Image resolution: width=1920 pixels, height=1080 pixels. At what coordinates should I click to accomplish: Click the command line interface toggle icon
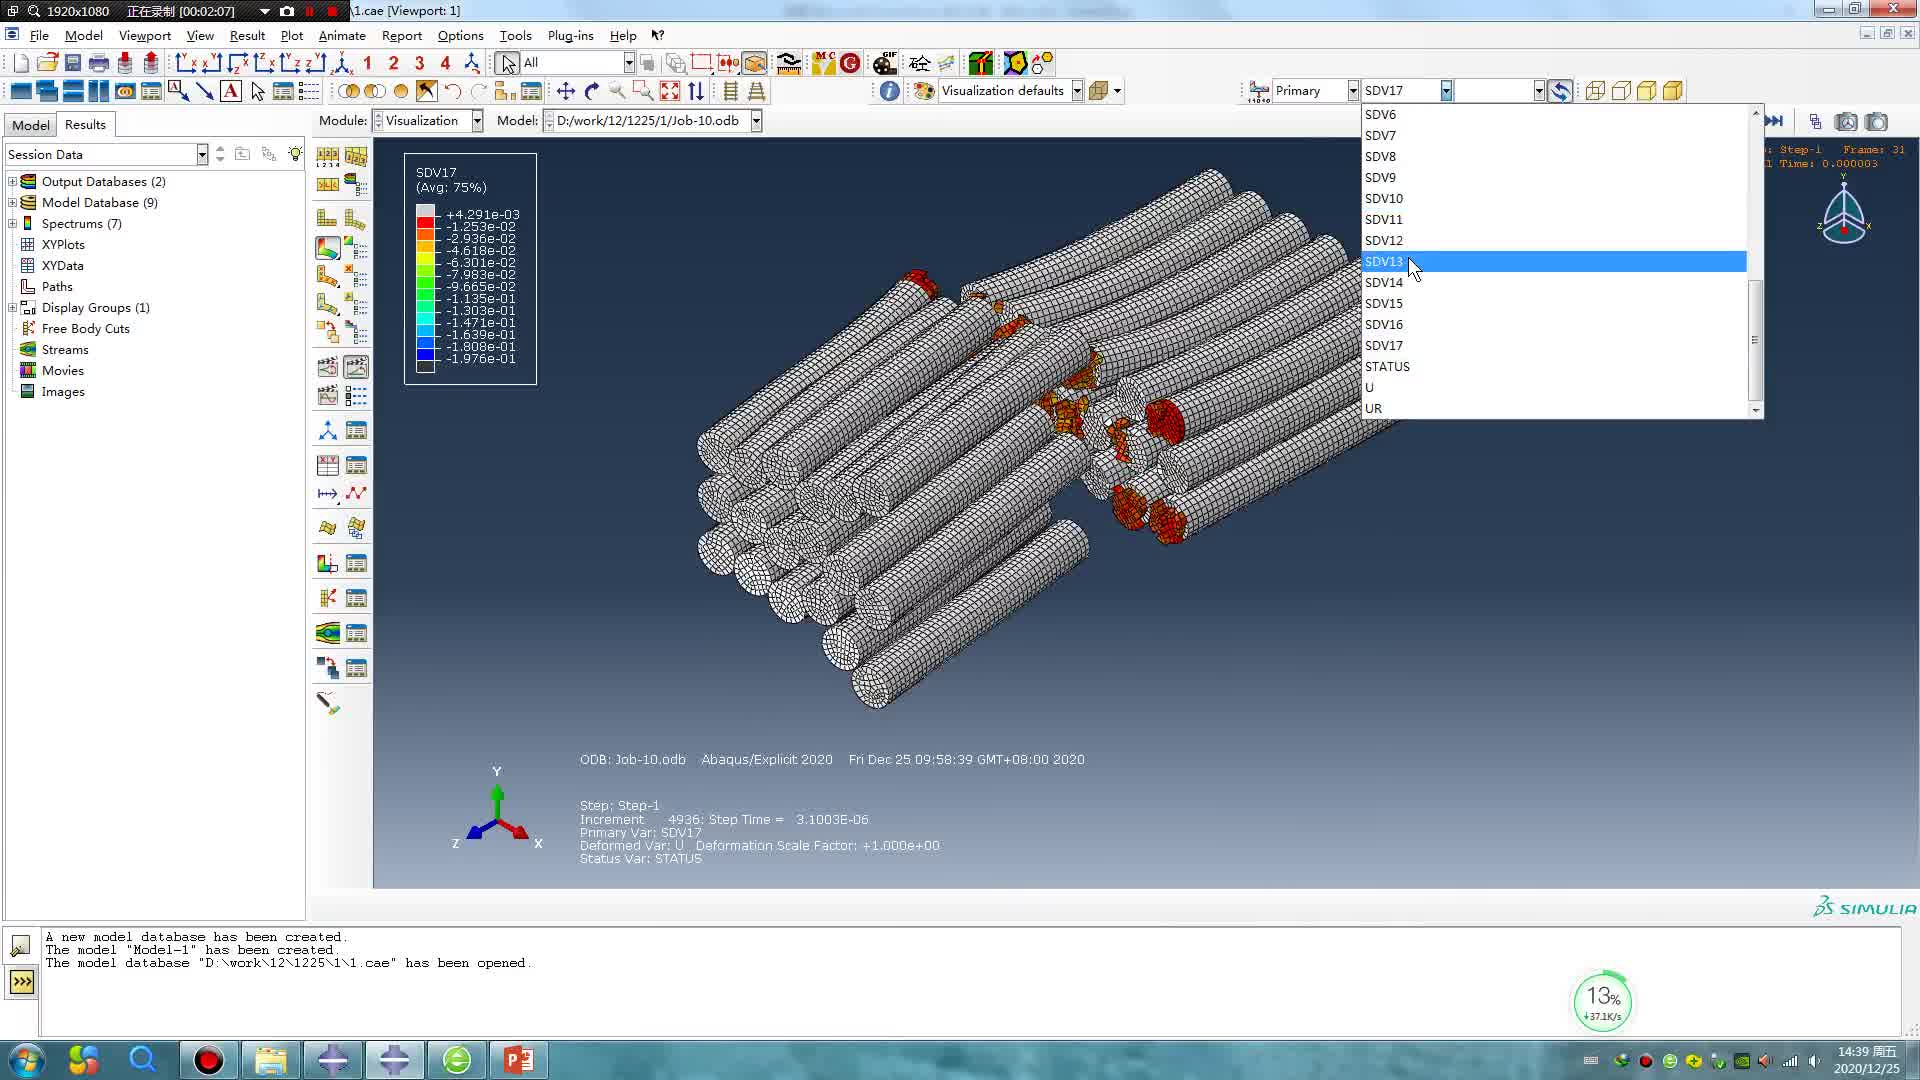coord(21,982)
